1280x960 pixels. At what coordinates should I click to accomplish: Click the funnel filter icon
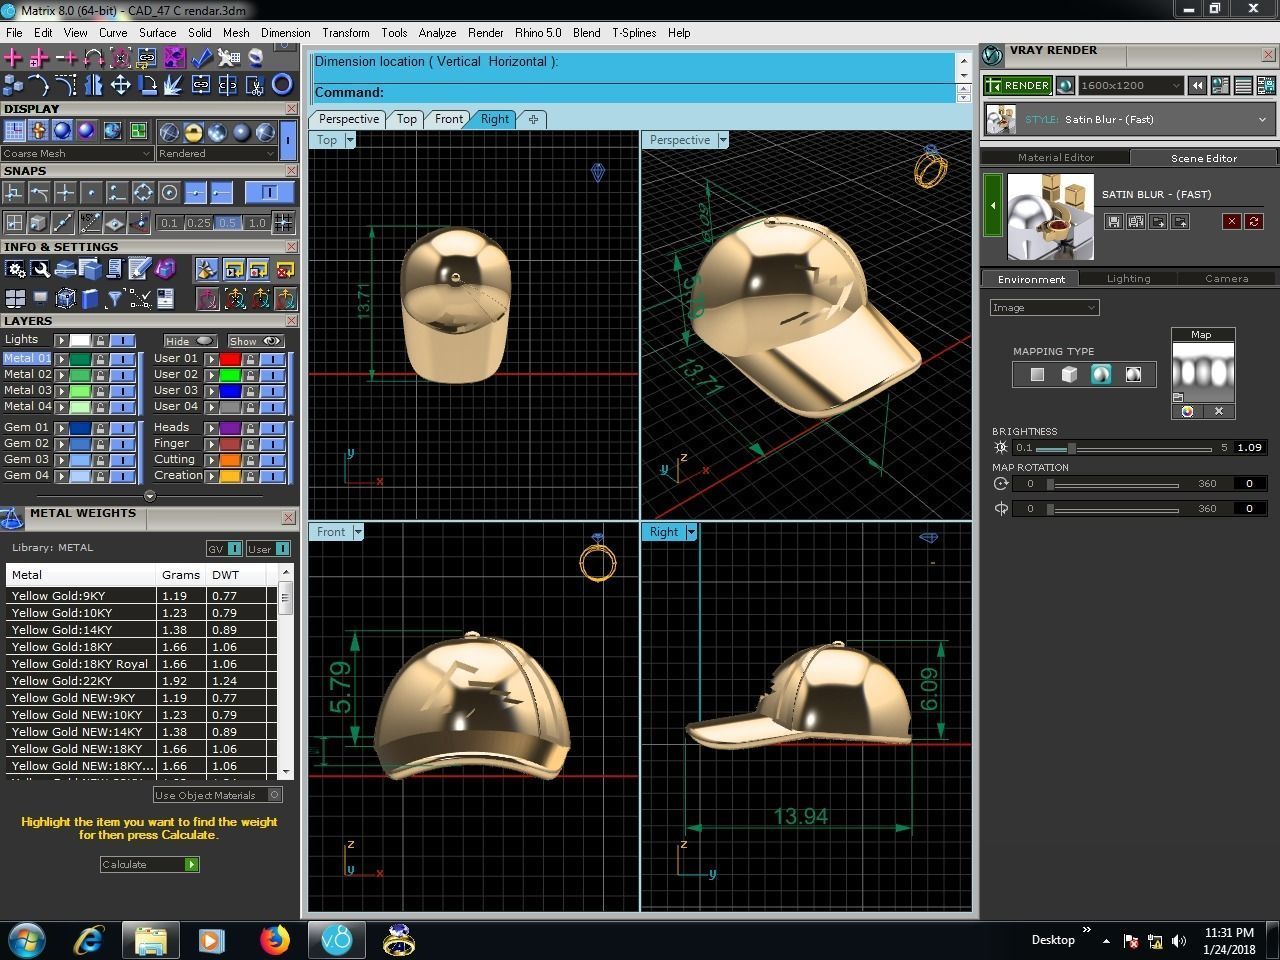click(x=114, y=298)
